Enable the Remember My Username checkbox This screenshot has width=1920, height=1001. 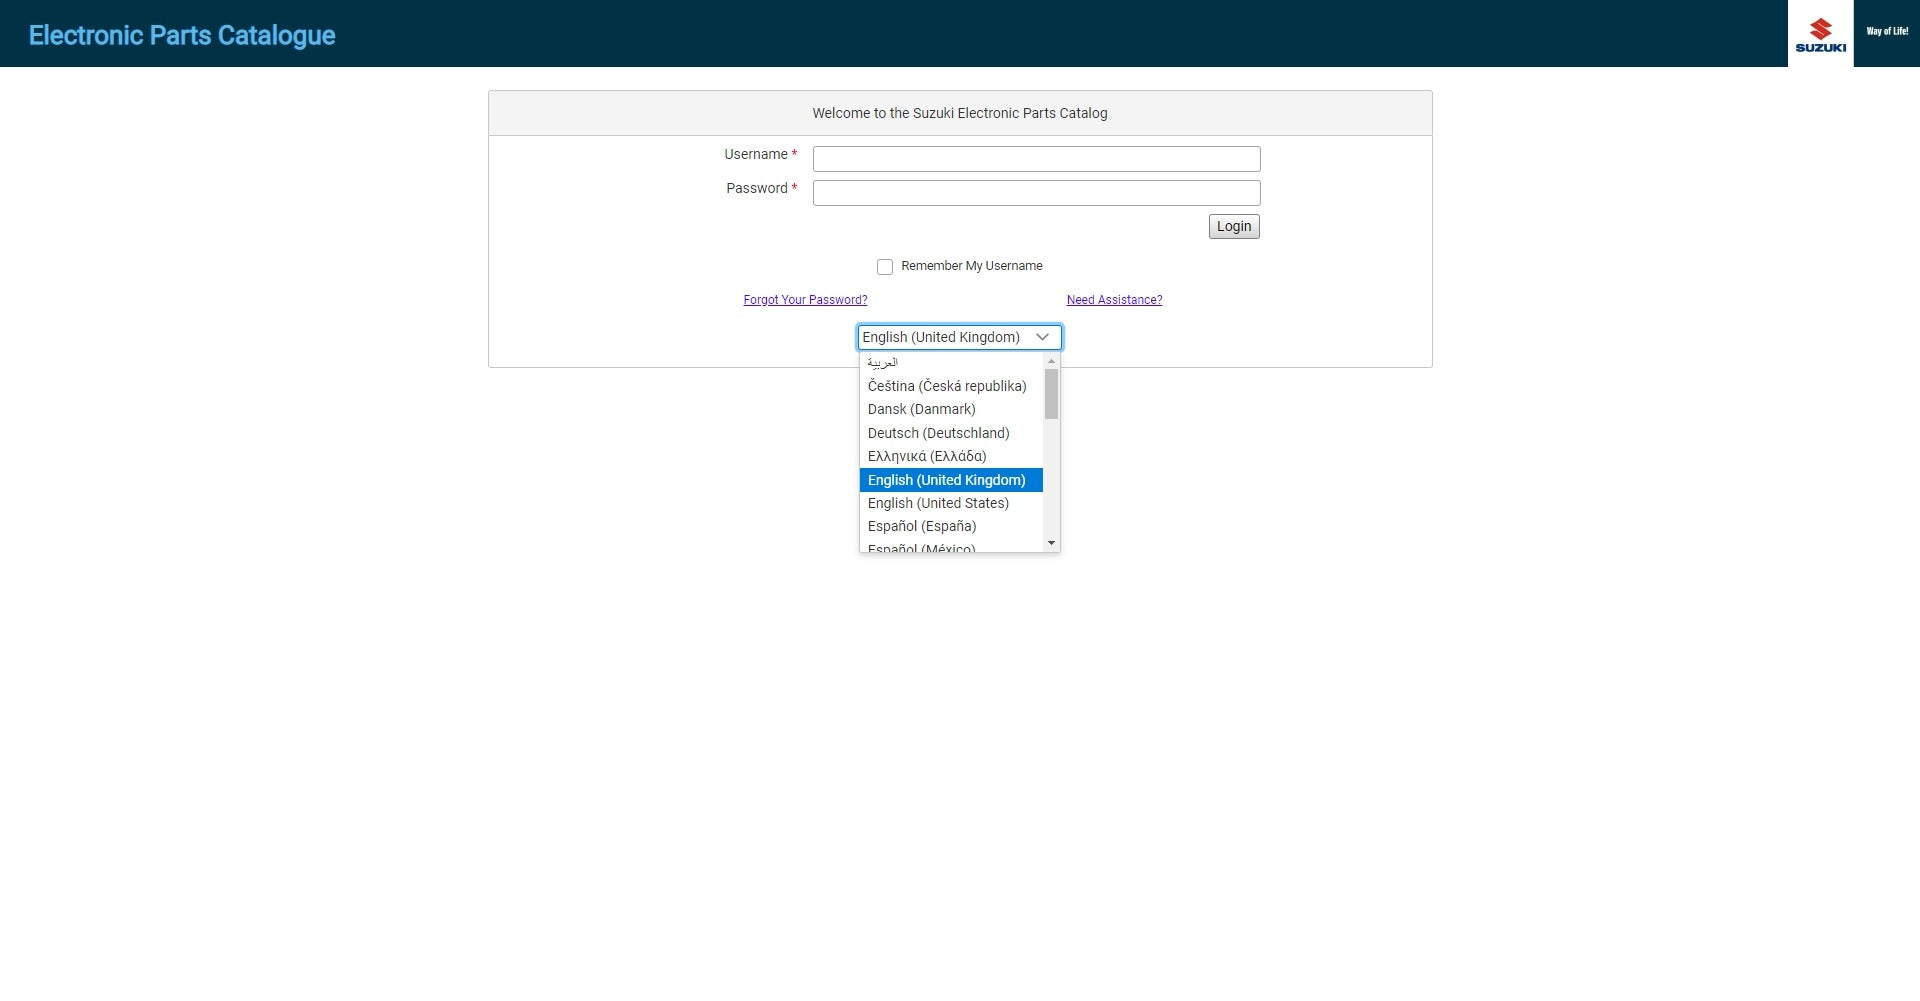[885, 267]
